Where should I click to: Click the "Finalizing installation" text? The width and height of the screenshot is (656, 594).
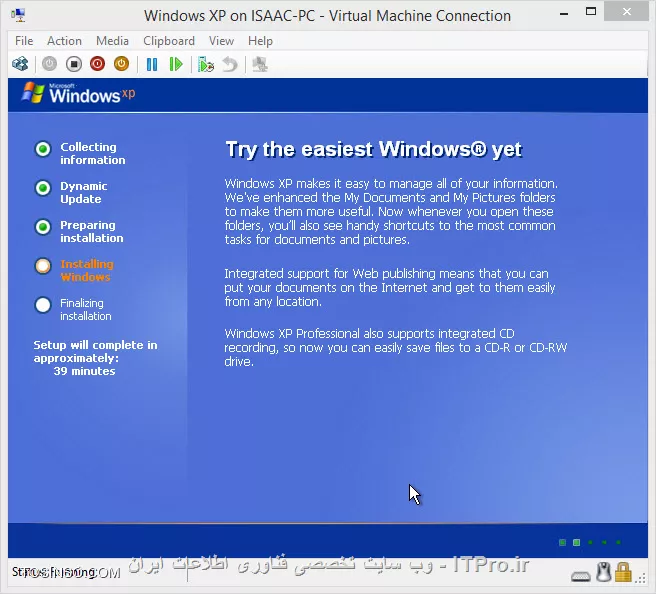coord(86,309)
